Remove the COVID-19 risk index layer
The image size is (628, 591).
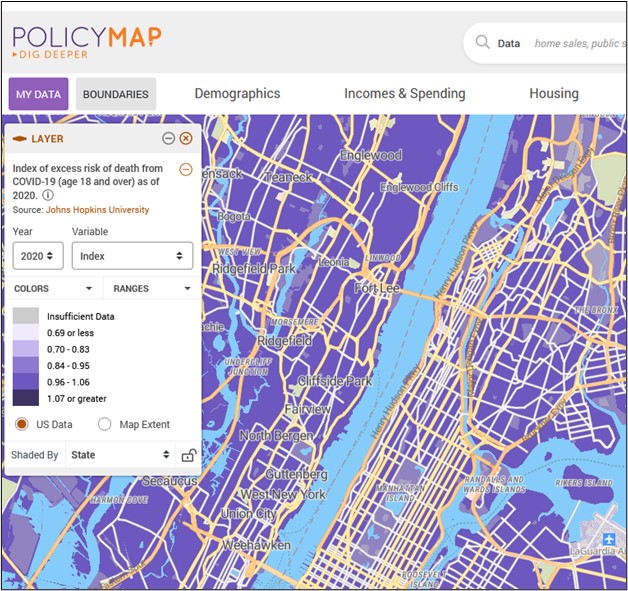click(x=186, y=169)
